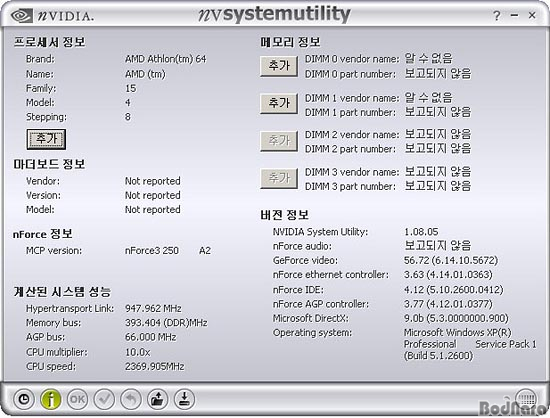Click the checkmark apply icon

[104, 399]
